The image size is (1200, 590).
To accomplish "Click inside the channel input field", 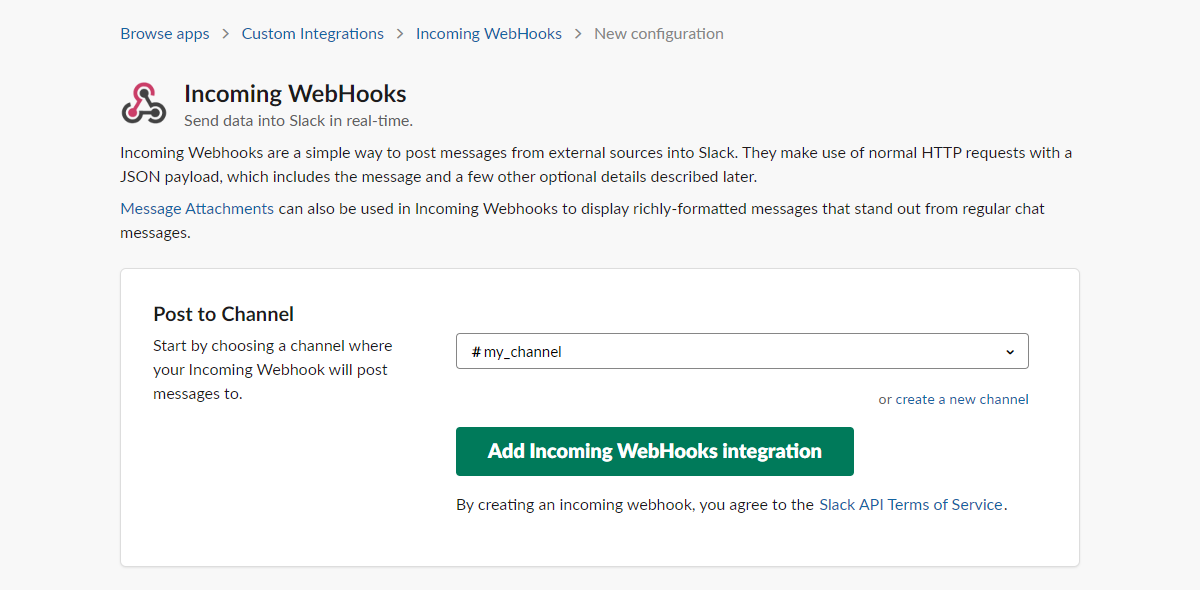I will click(x=700, y=351).
